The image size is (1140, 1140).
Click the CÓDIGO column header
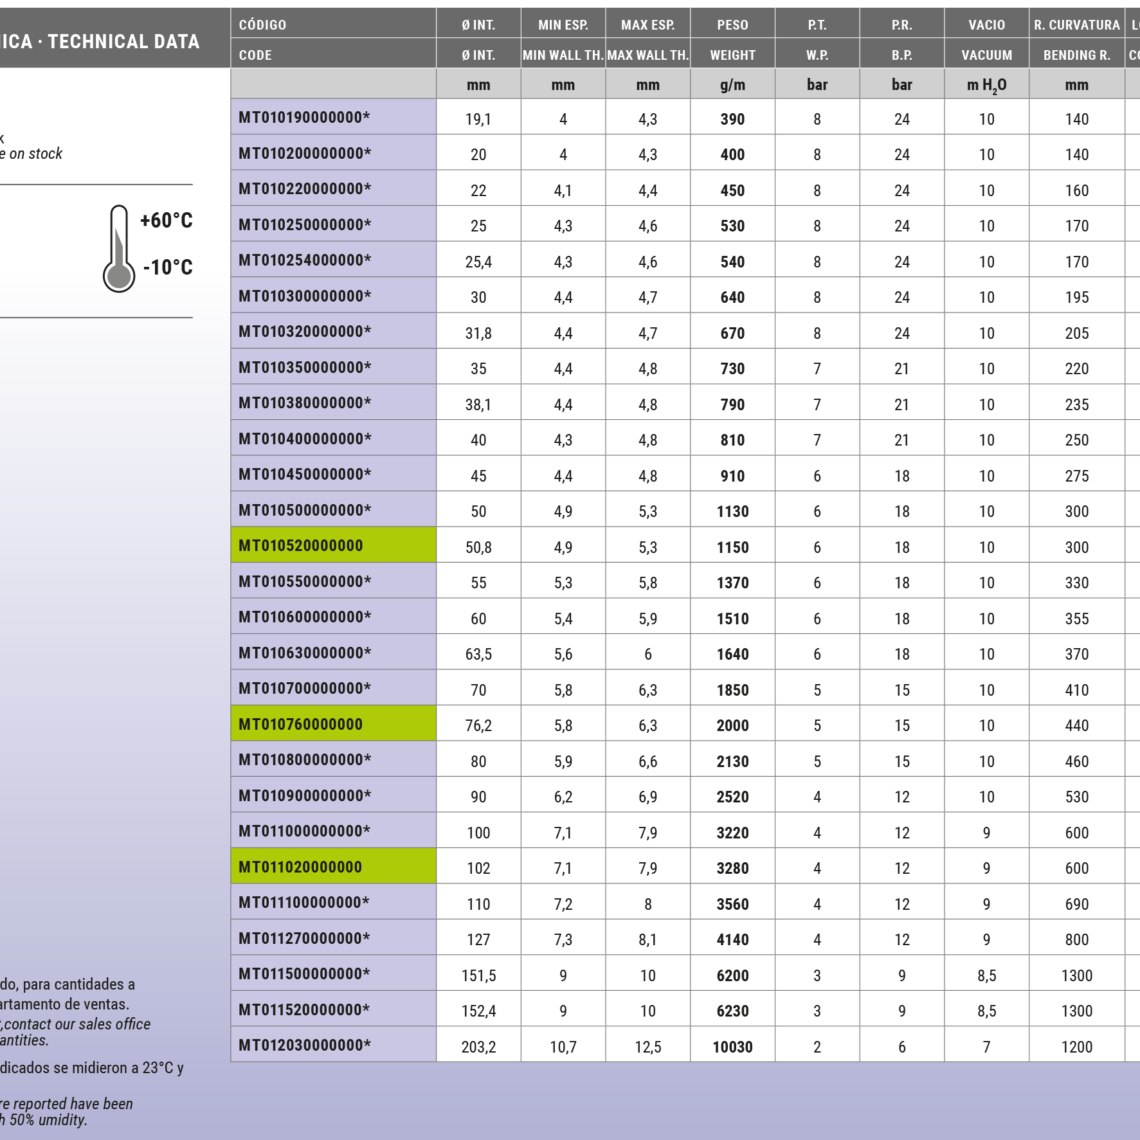coord(263,24)
